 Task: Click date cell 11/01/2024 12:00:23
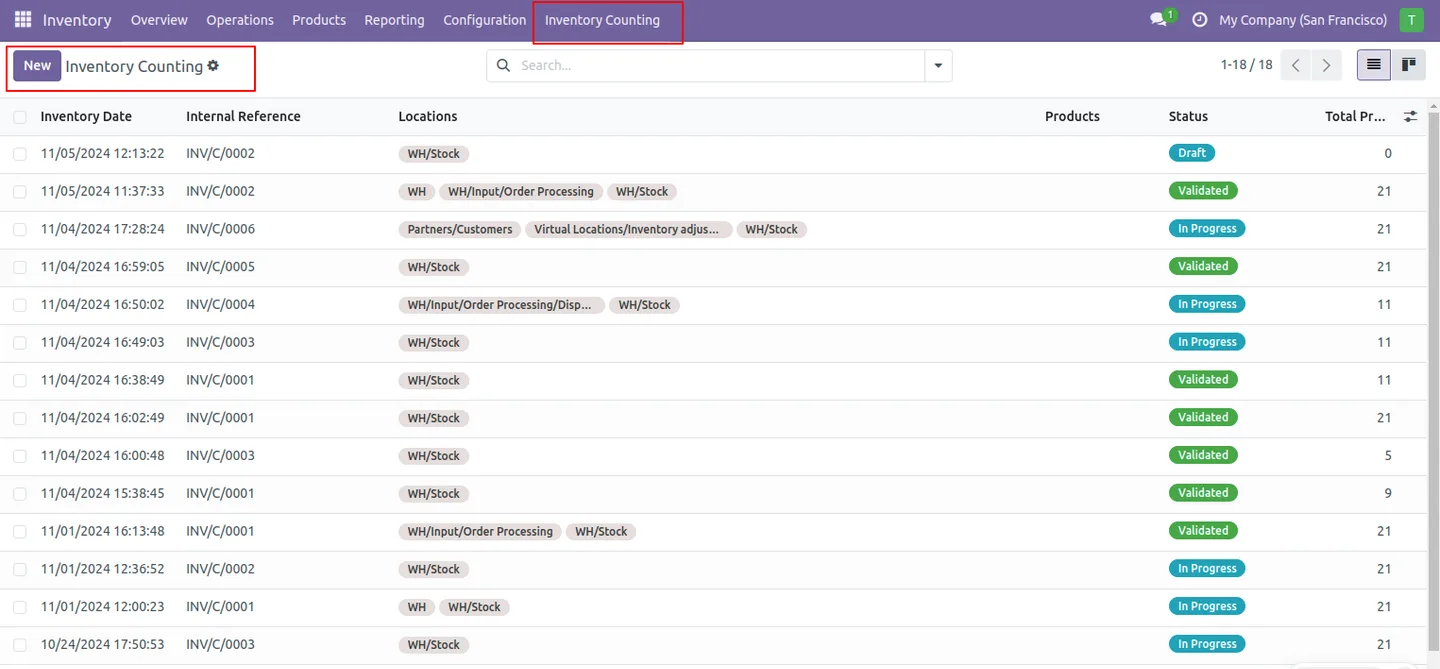pos(103,607)
